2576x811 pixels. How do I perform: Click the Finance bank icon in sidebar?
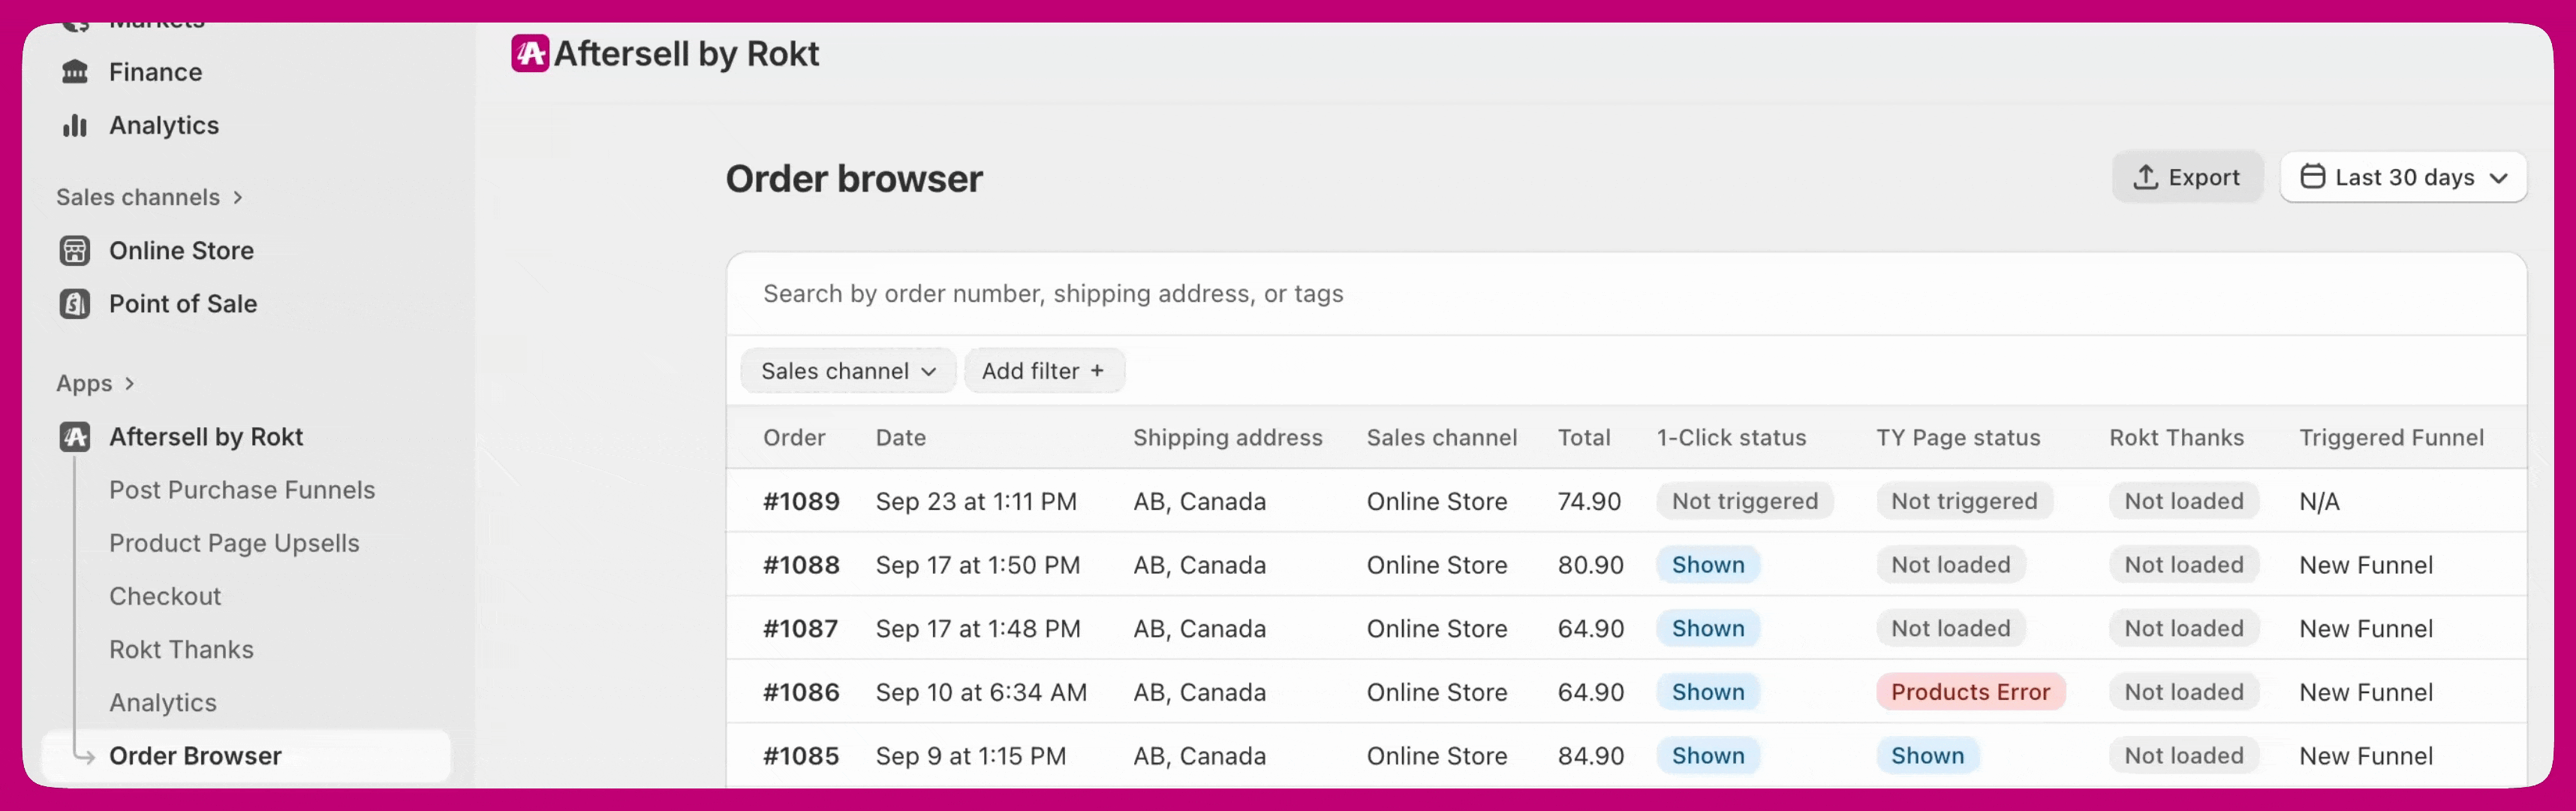pos(75,72)
